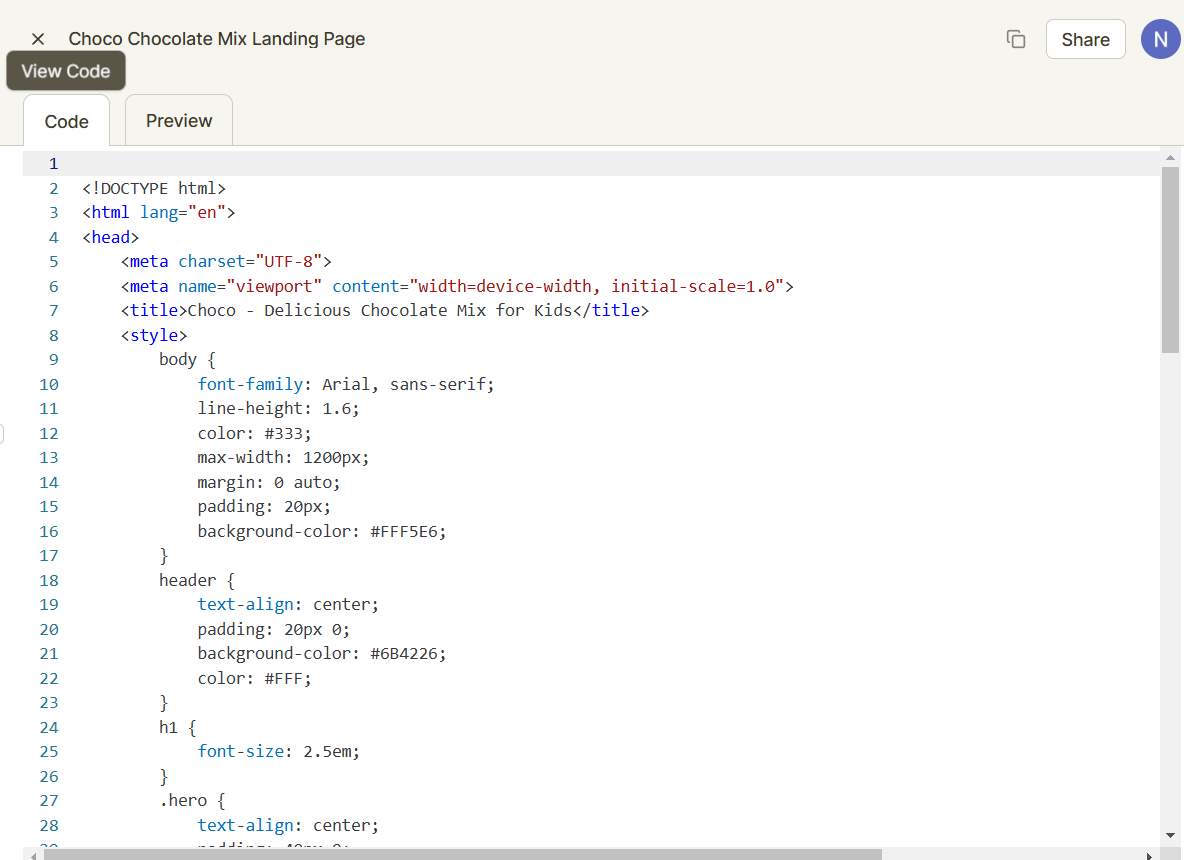1184x860 pixels.
Task: Click the 'font-size: 2.5em;' line
Action: 279,751
